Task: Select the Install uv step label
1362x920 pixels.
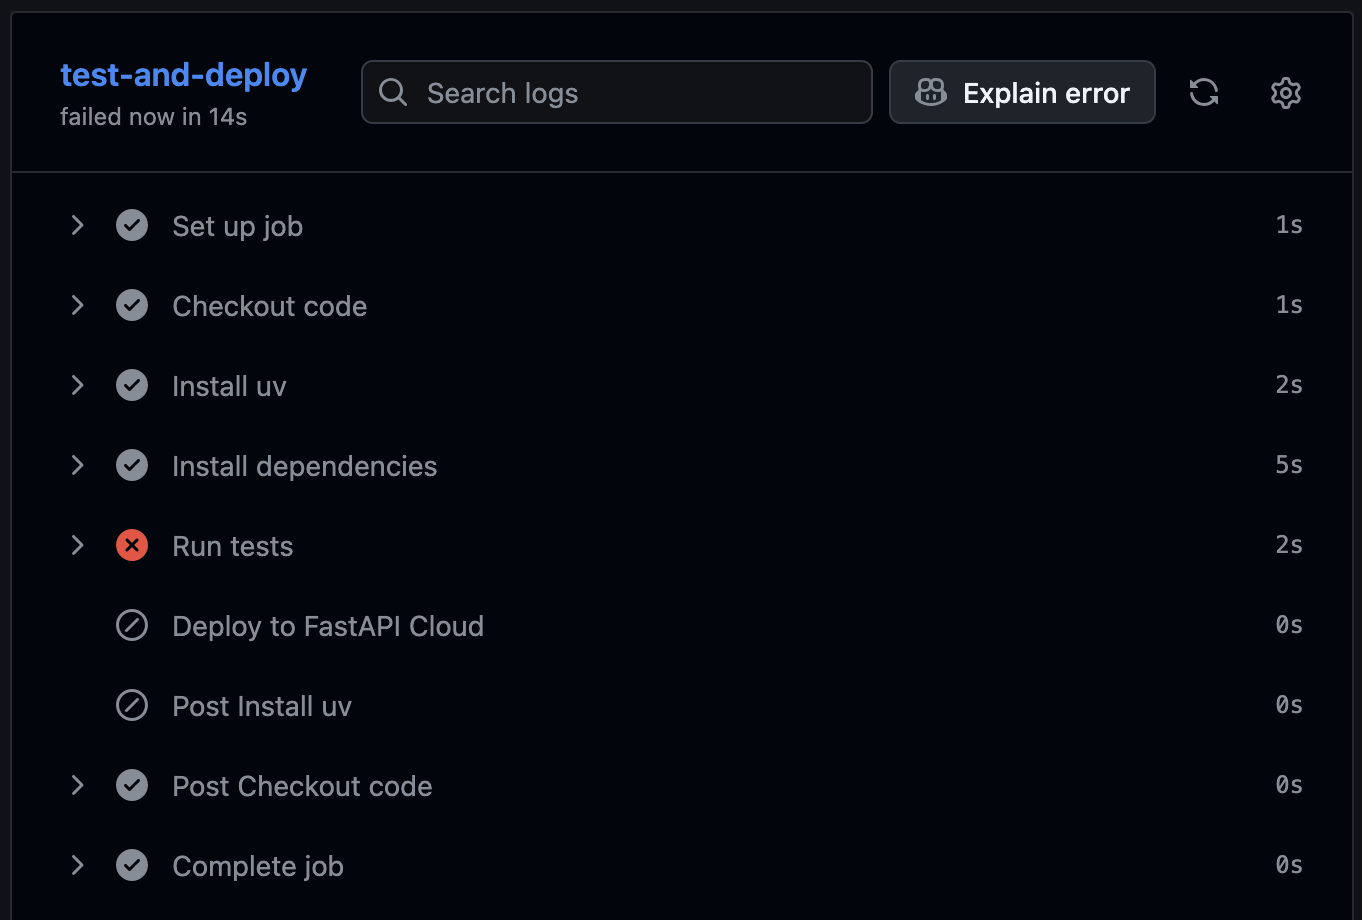Action: pos(229,386)
